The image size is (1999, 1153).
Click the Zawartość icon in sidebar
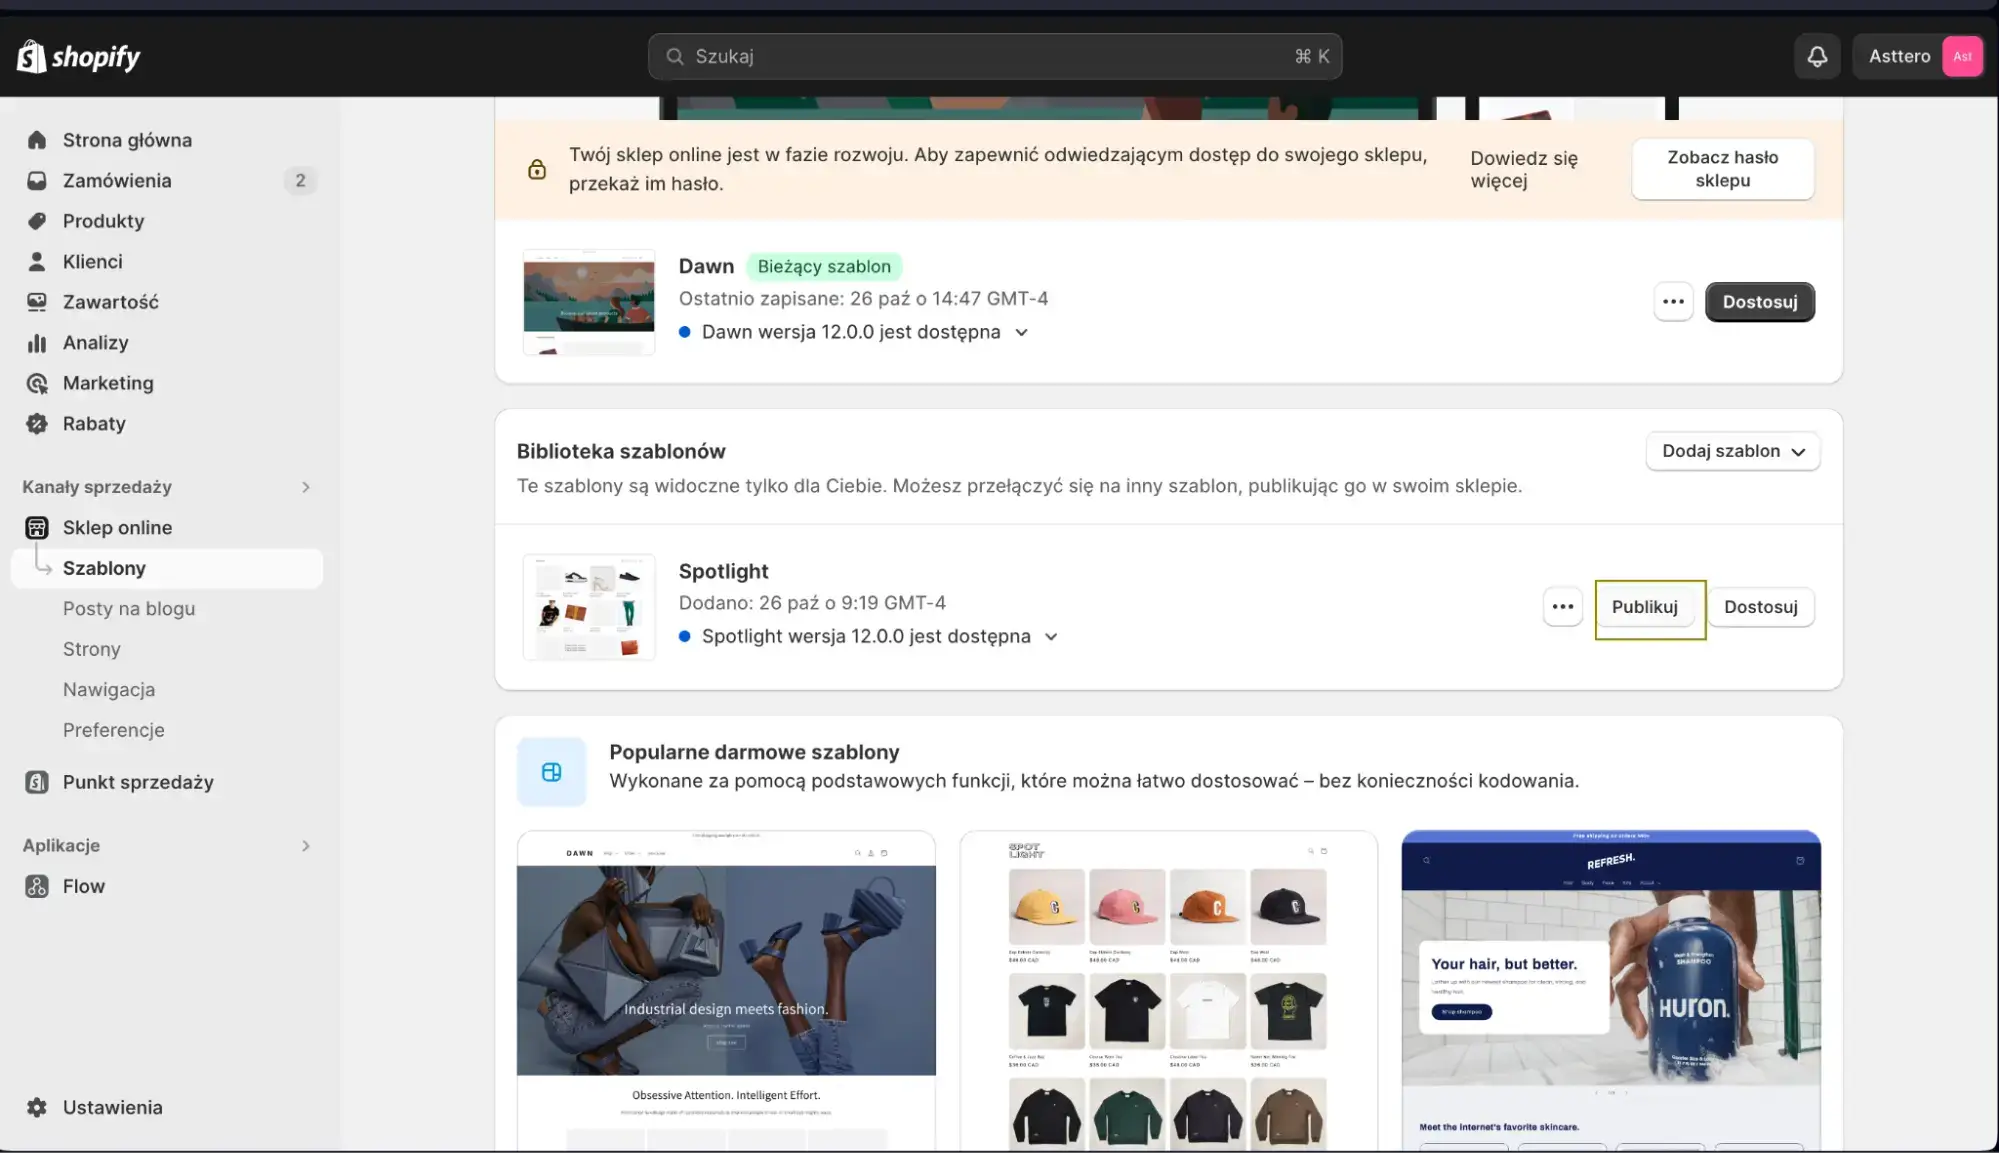tap(37, 302)
